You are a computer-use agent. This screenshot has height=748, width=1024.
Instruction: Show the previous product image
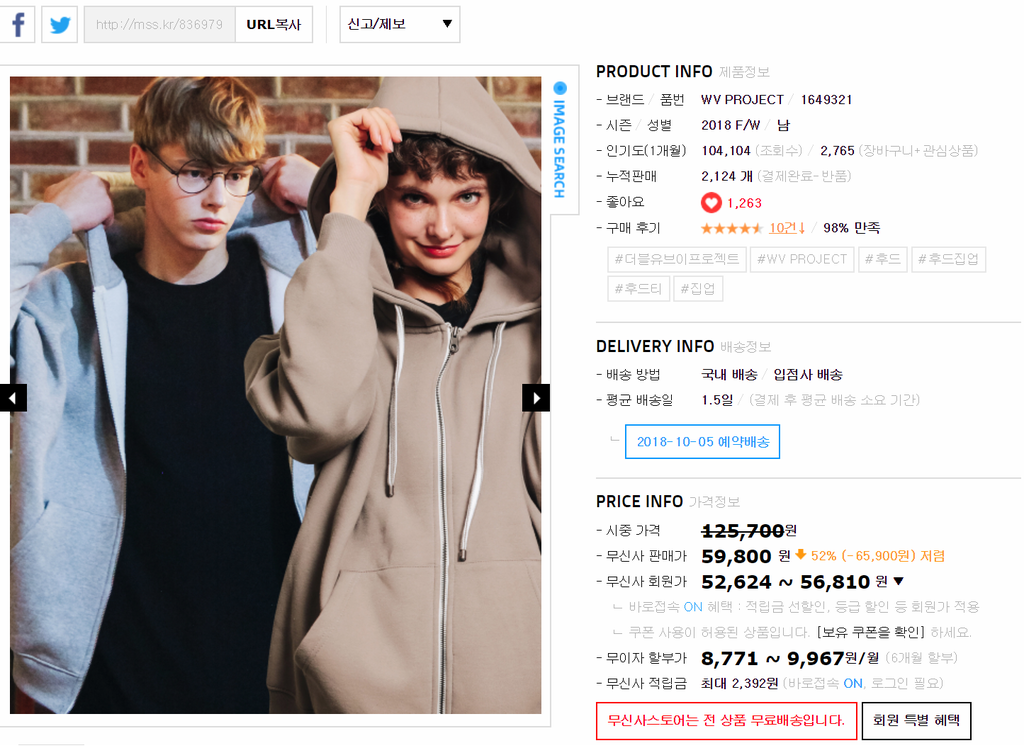(x=13, y=398)
